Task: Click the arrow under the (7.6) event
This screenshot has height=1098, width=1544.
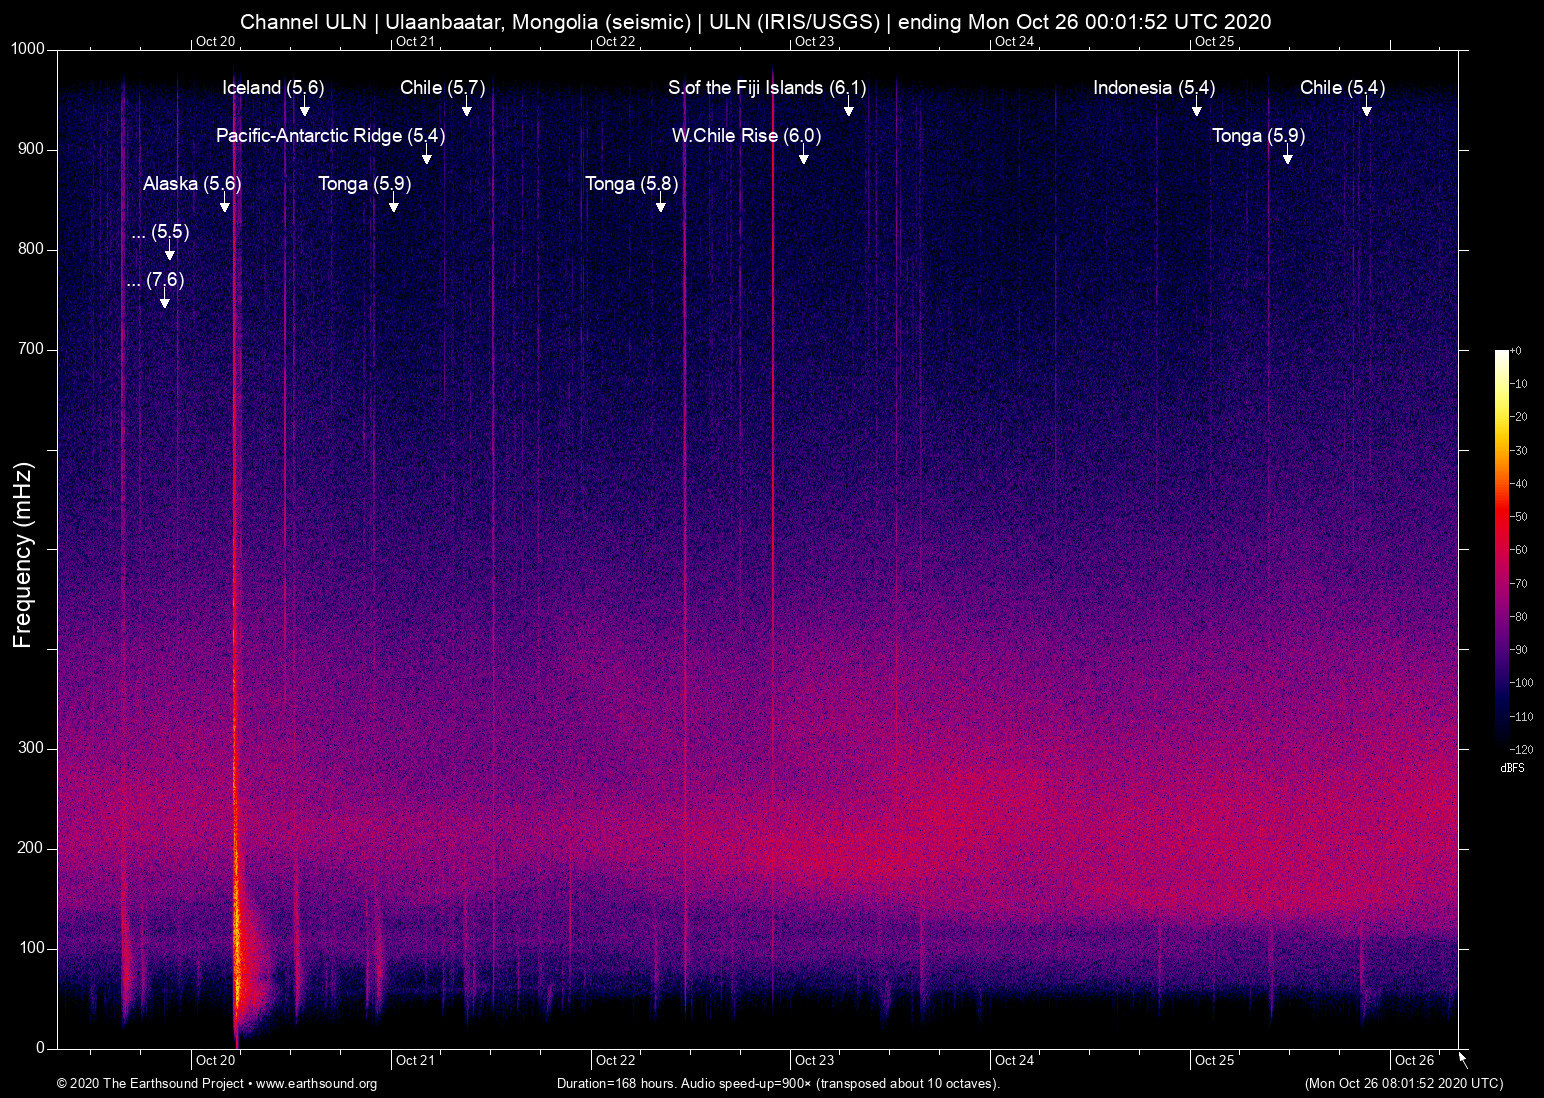Action: (x=165, y=301)
